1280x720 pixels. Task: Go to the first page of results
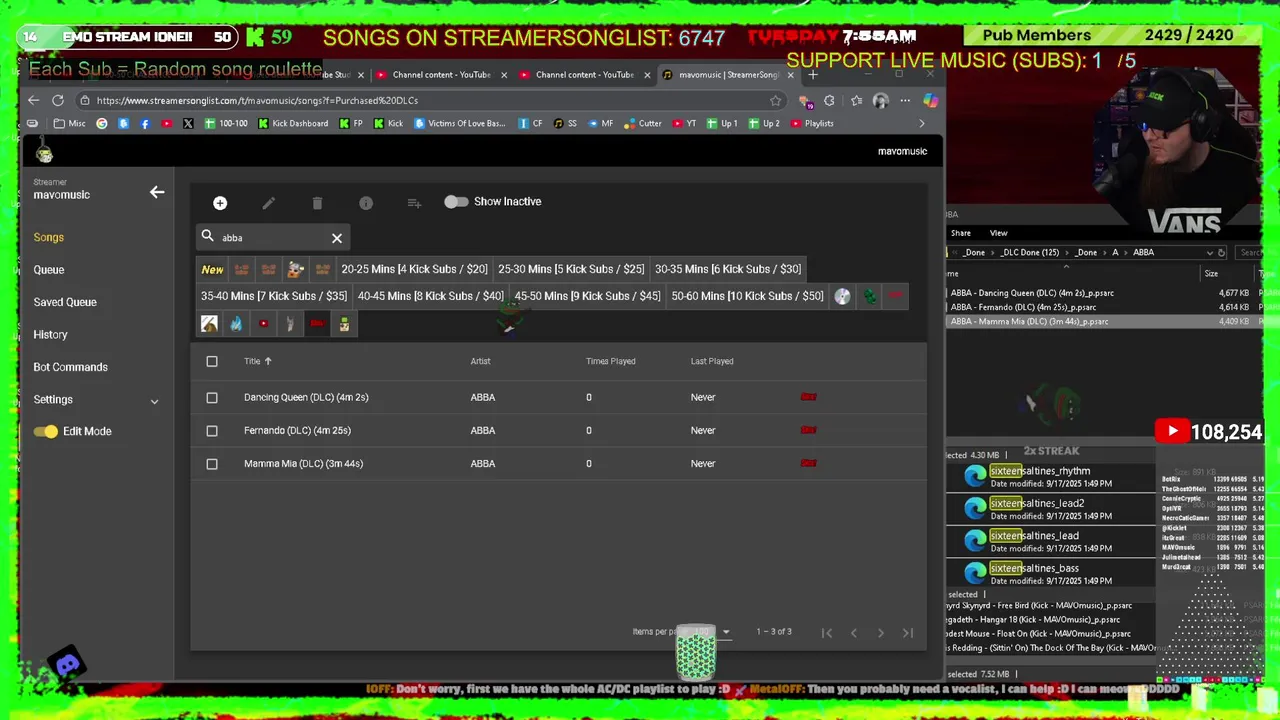(827, 632)
